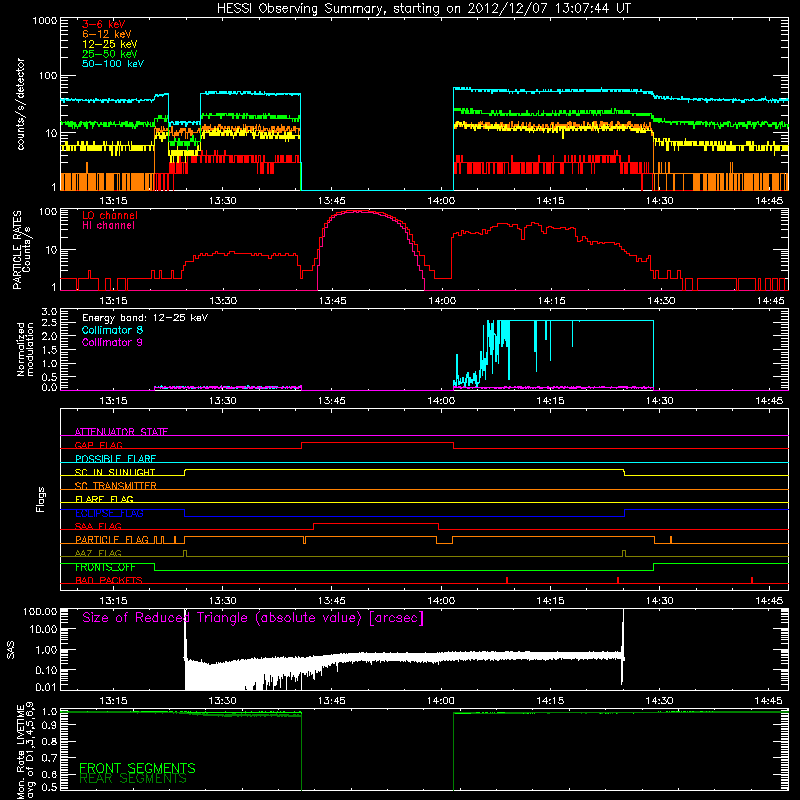Click the 'POSSIBLE FLARE' flag label
The width and height of the screenshot is (800, 800).
pos(115,459)
